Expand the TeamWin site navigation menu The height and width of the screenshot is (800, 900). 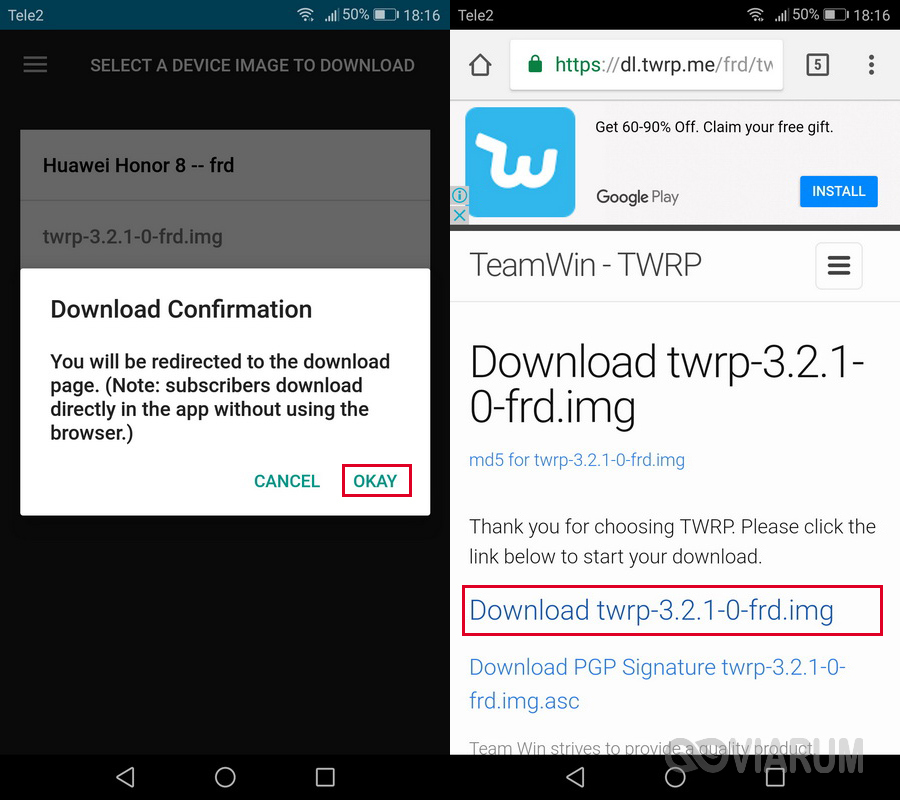pos(839,266)
